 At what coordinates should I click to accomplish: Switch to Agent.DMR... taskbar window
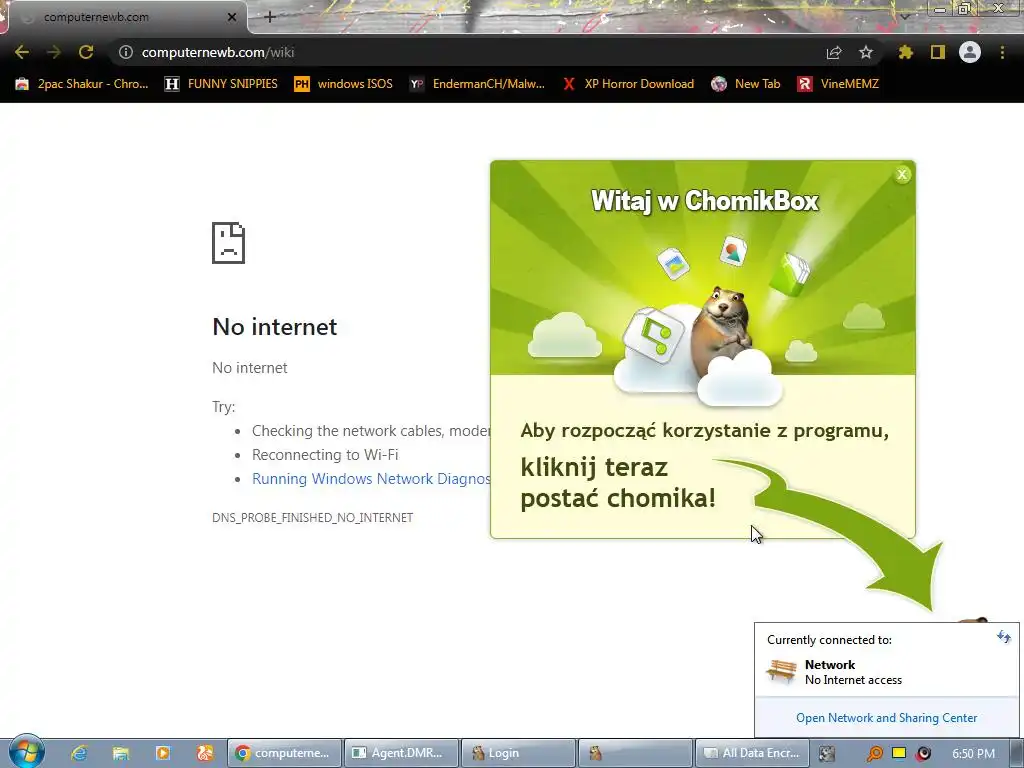[x=402, y=753]
